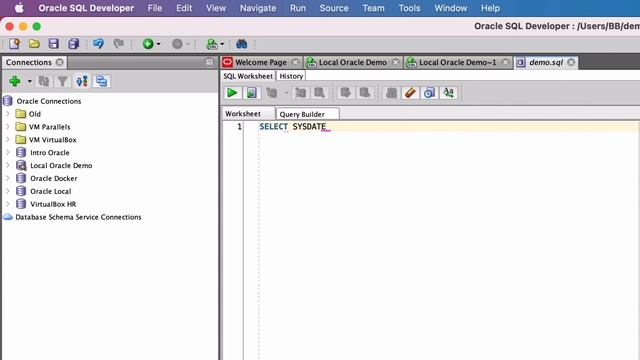The height and width of the screenshot is (360, 640).
Task: Click the To Upper/Lower case icon
Action: click(449, 93)
